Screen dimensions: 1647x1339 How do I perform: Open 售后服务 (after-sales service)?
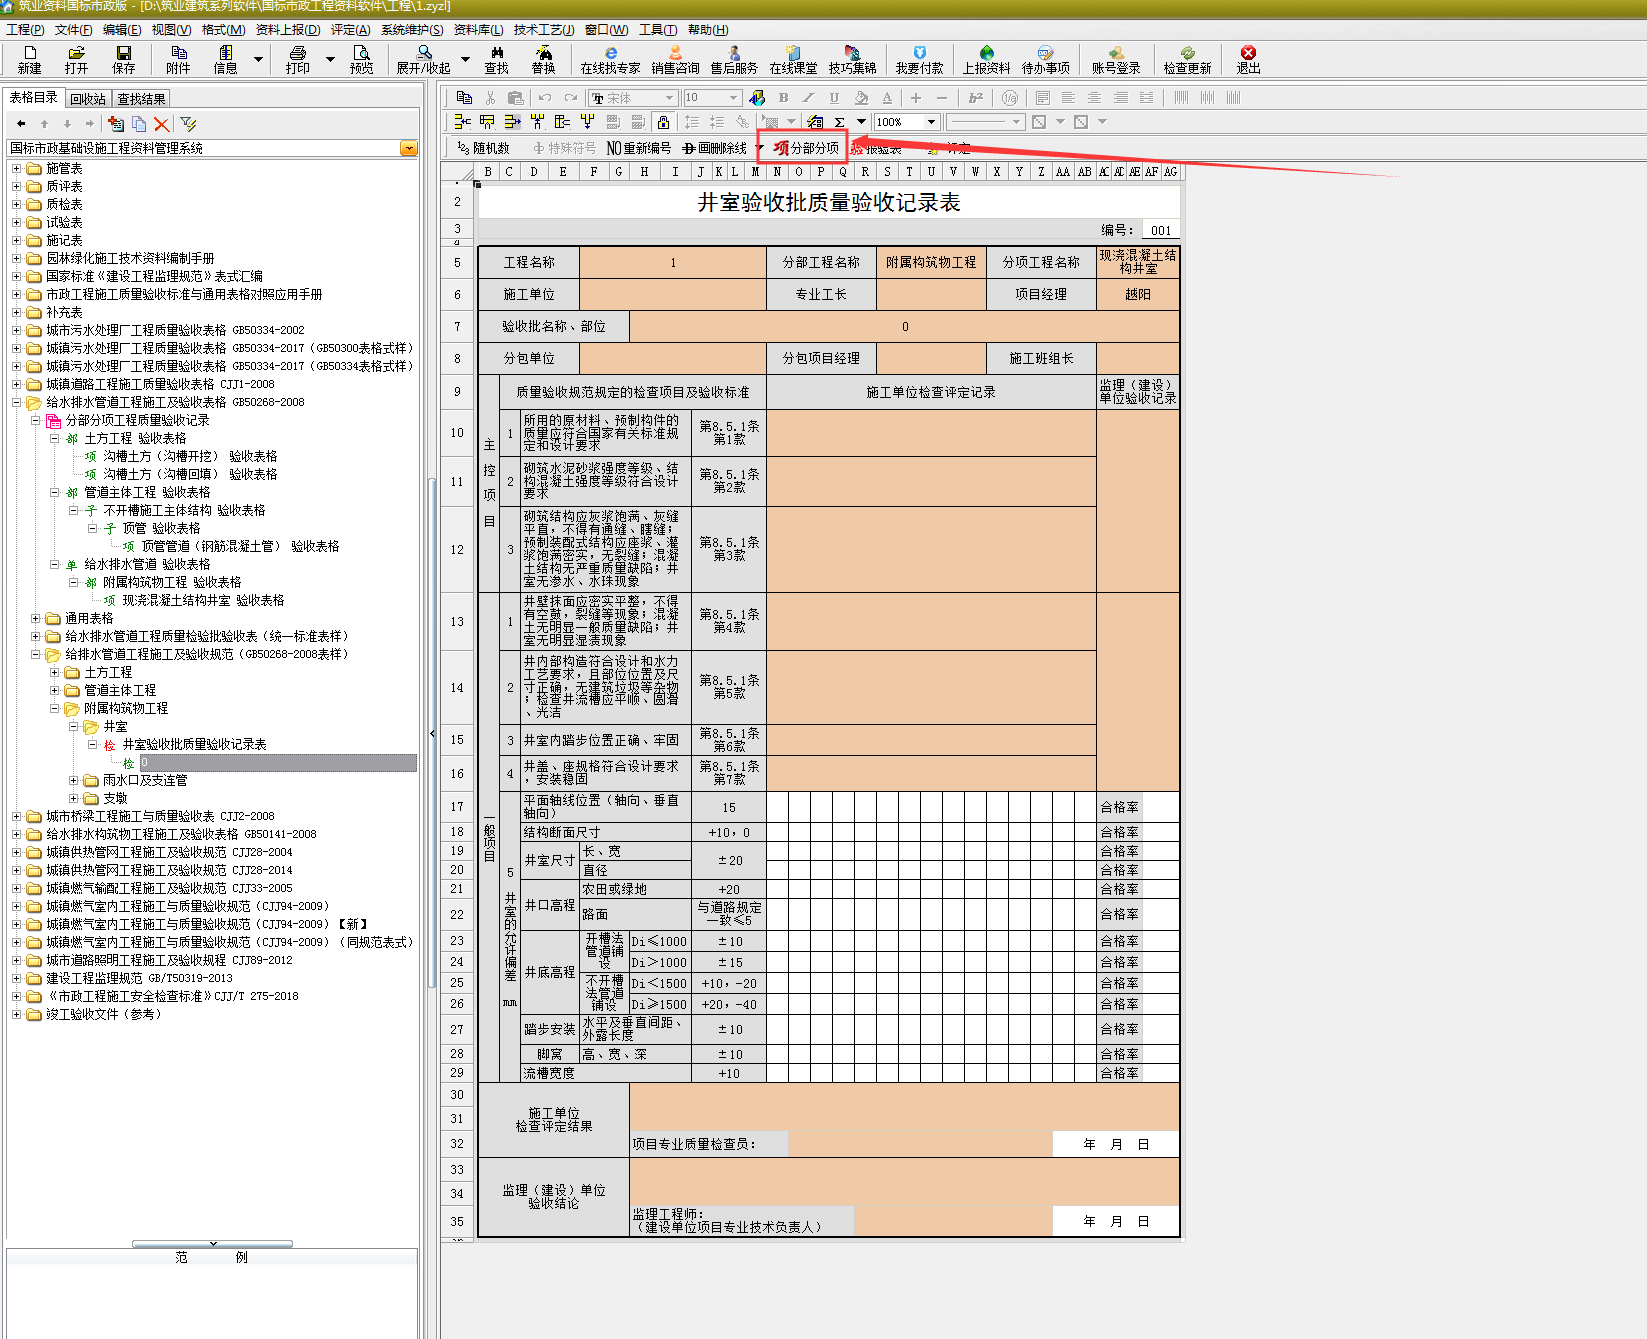[734, 59]
